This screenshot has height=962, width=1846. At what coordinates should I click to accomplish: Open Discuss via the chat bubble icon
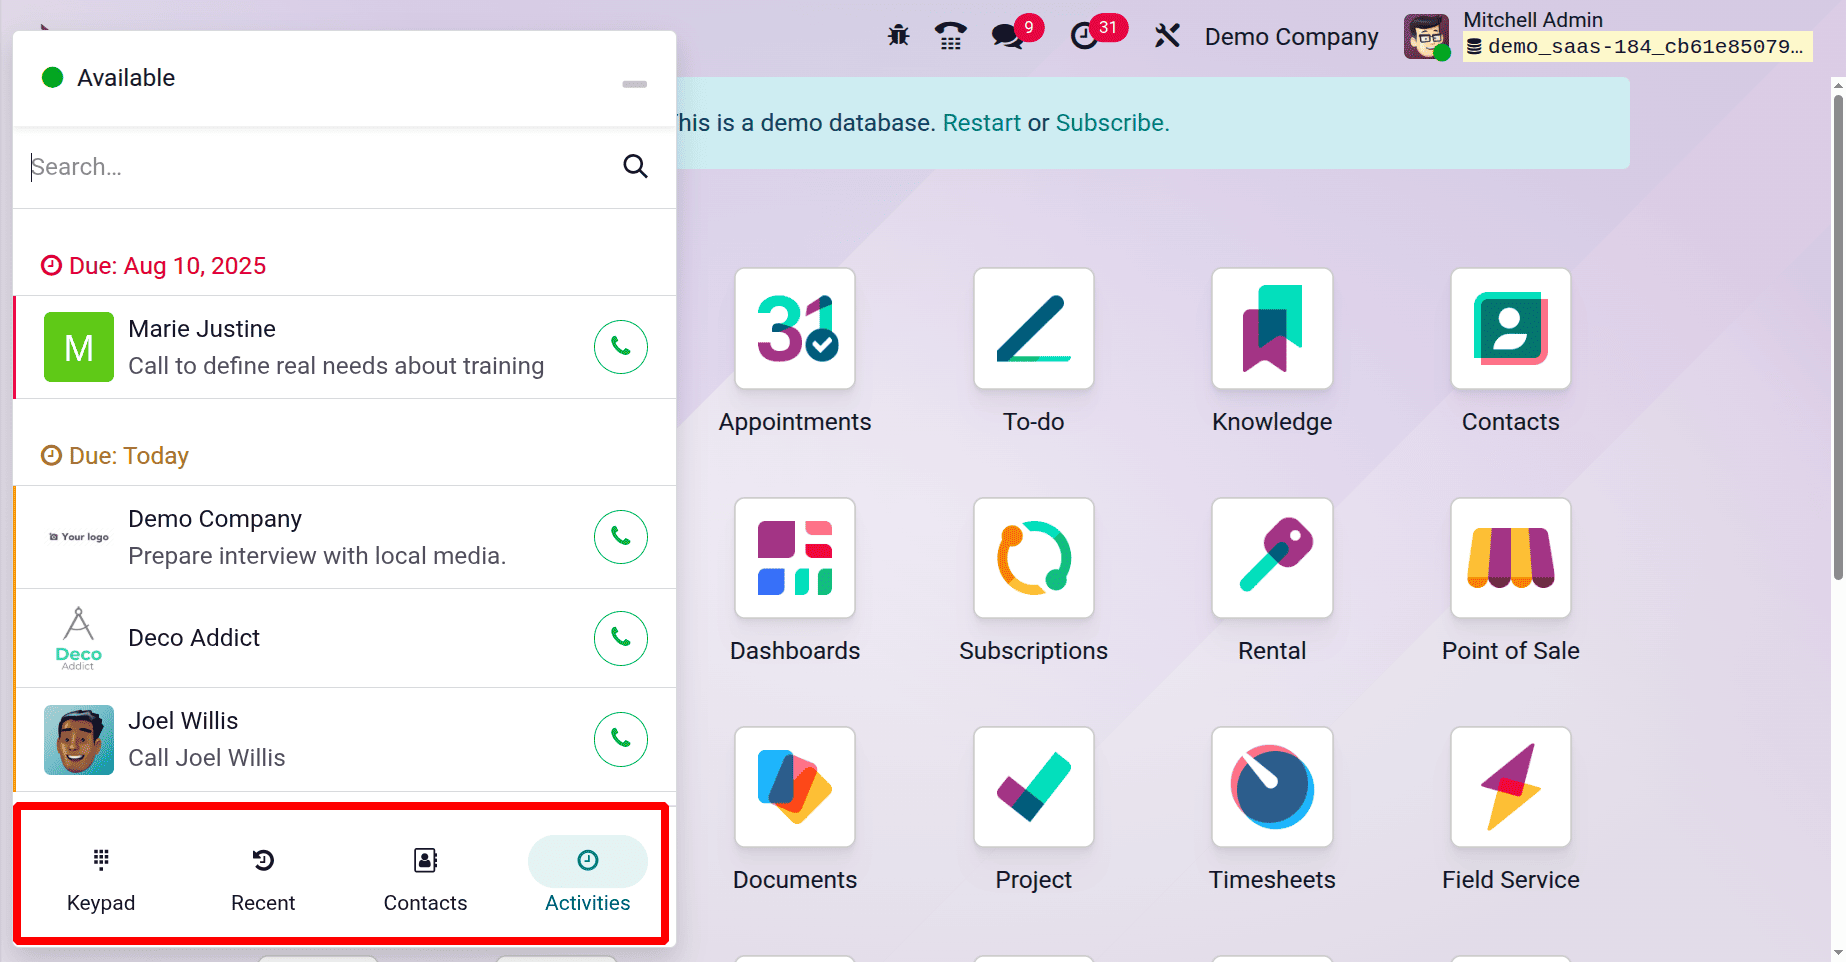click(x=1007, y=35)
